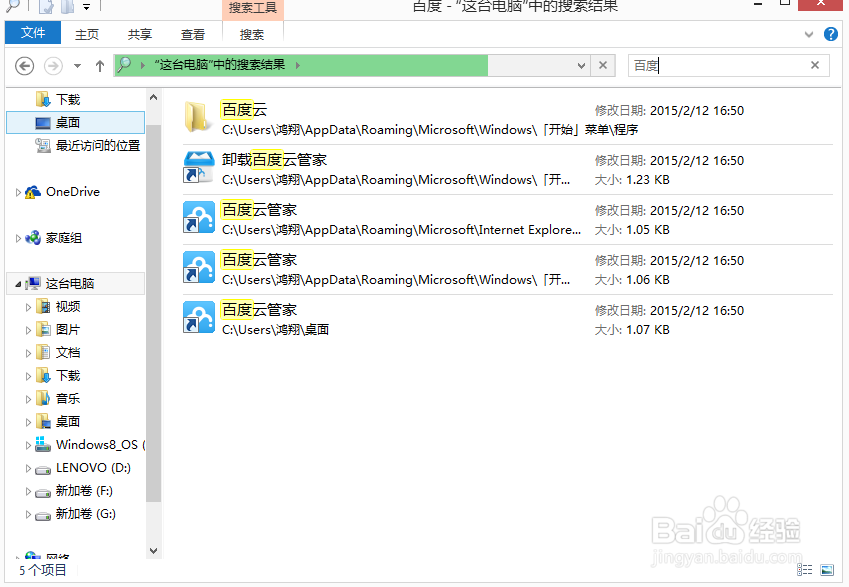Select 百度云管家 icon in Internet Explorer path
This screenshot has height=587, width=849.
click(x=199, y=217)
